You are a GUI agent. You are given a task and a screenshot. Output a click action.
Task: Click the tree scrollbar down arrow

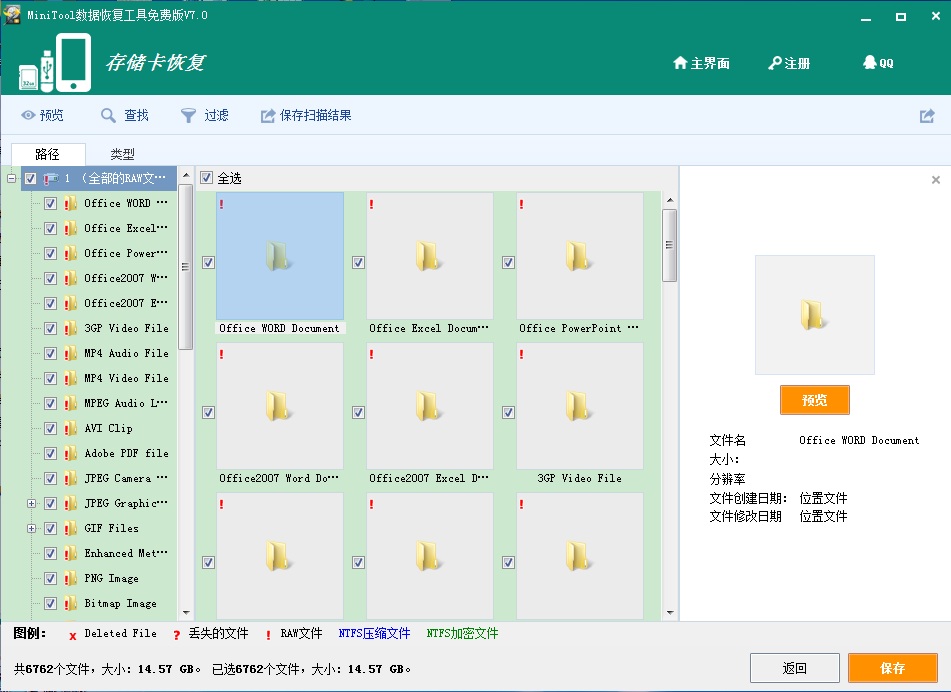[x=186, y=613]
